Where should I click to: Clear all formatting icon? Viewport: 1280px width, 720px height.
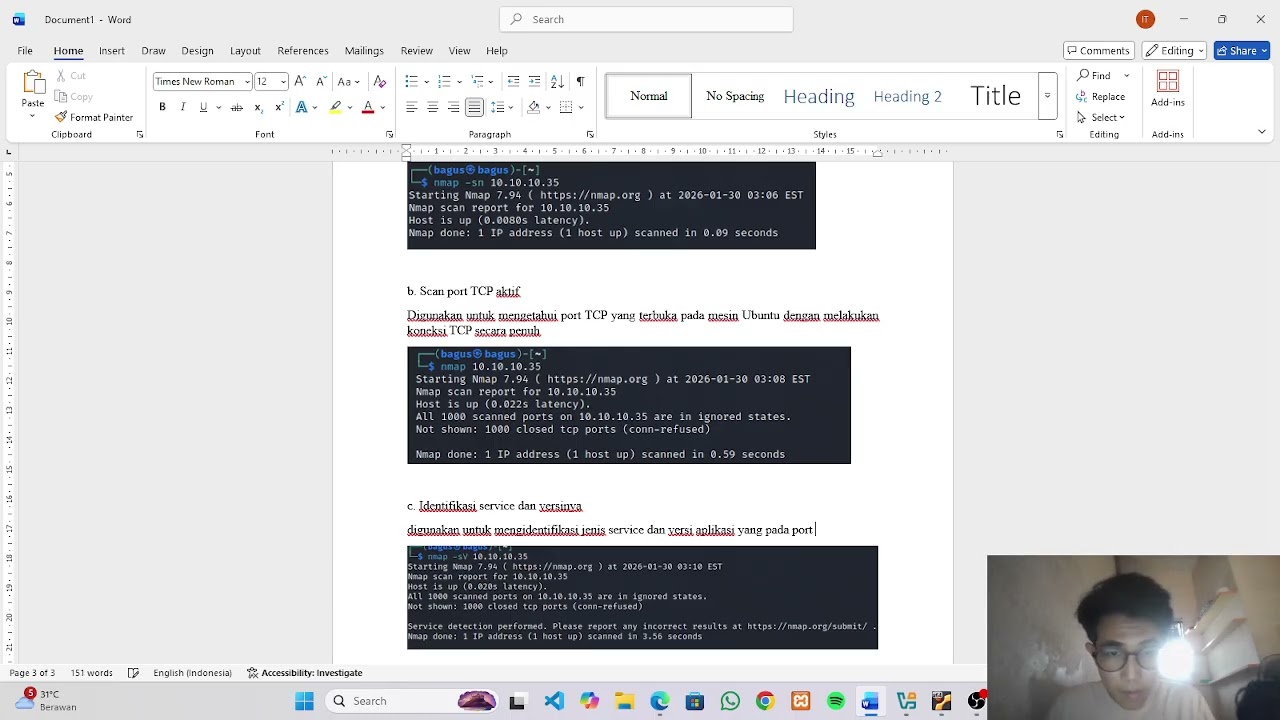[x=379, y=81]
